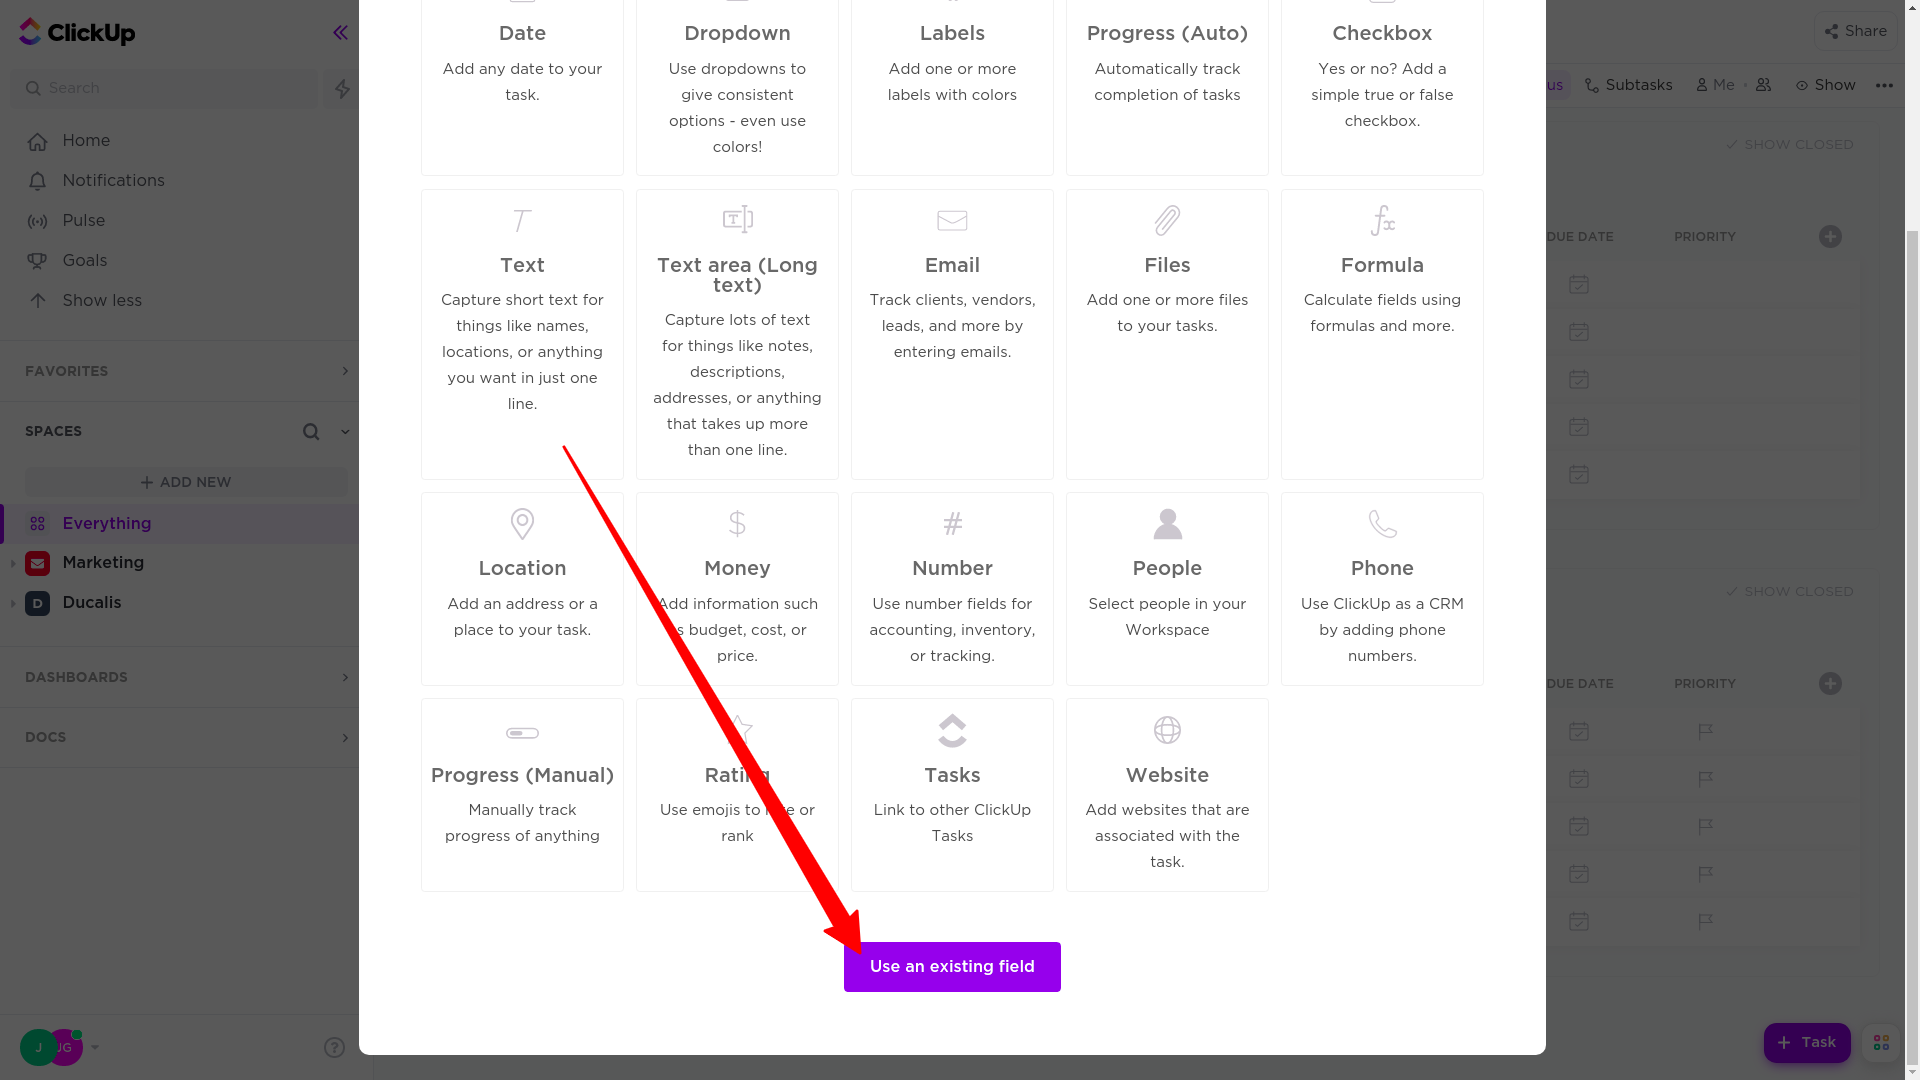Toggle the Me filter
This screenshot has width=1920, height=1080.
coord(1715,86)
